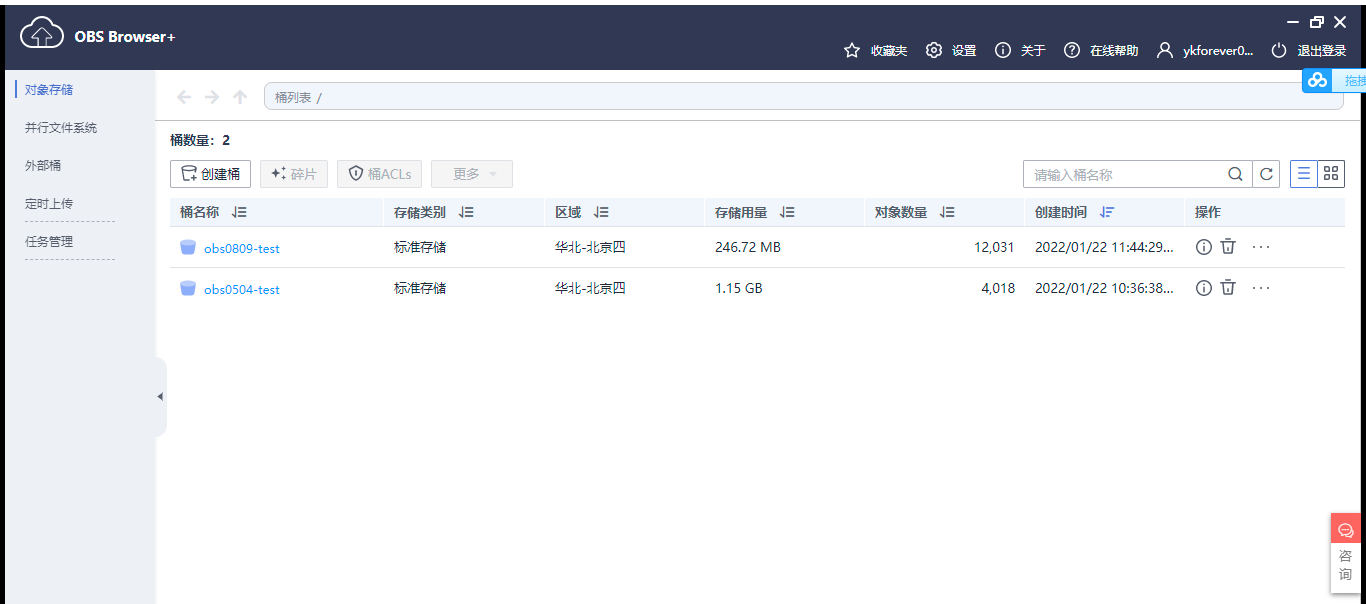The width and height of the screenshot is (1366, 604).
Task: Sort by 对象数量 column
Action: 948,212
